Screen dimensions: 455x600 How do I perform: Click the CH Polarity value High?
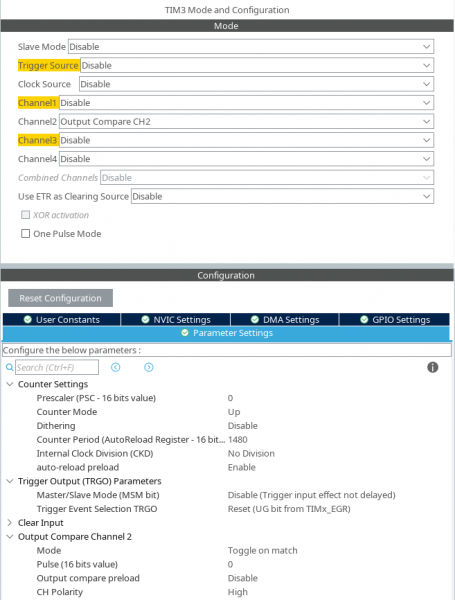(x=238, y=592)
